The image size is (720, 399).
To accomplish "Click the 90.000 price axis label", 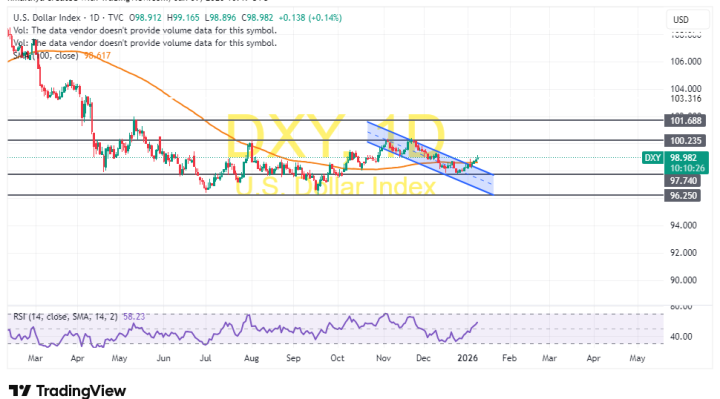I will [x=683, y=280].
